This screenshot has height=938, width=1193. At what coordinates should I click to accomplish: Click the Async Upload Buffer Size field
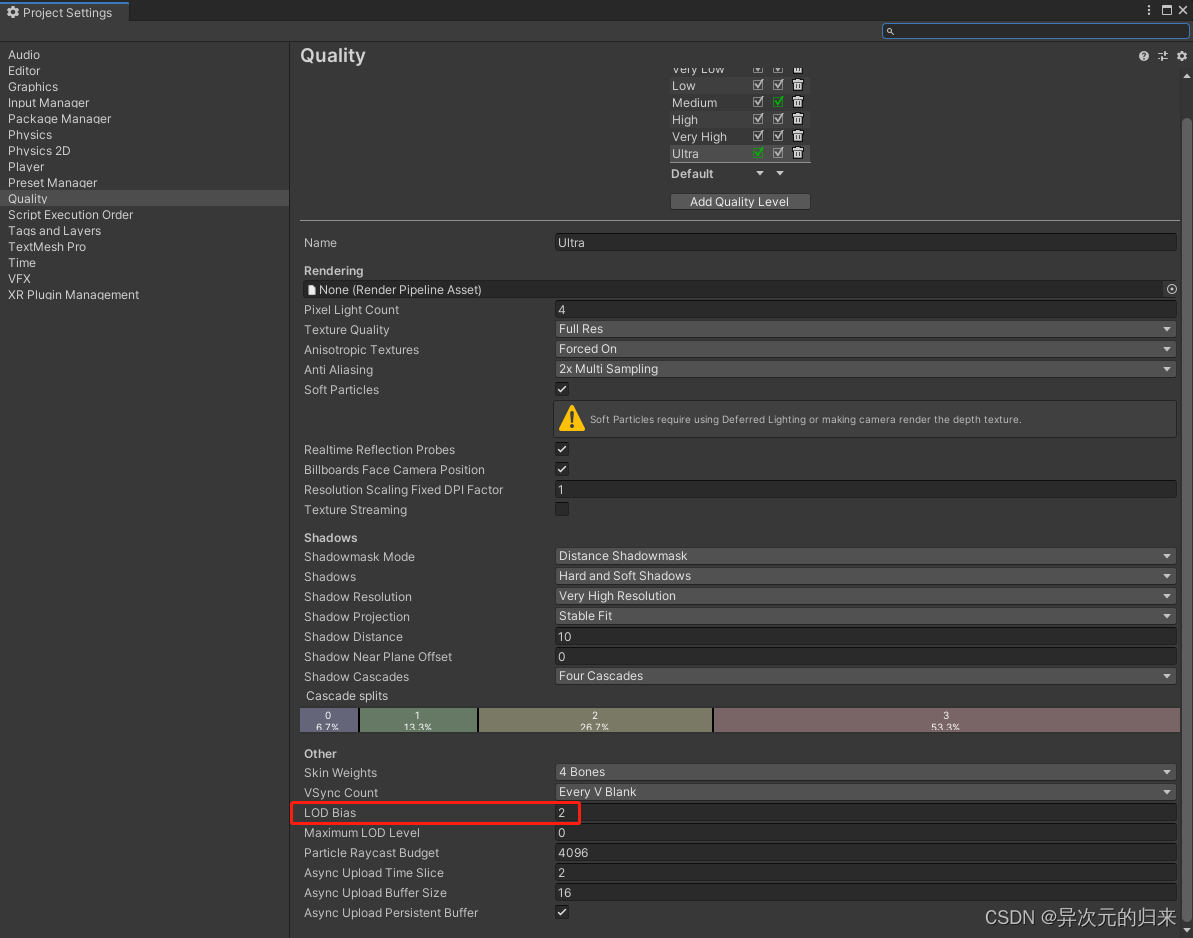(x=866, y=892)
